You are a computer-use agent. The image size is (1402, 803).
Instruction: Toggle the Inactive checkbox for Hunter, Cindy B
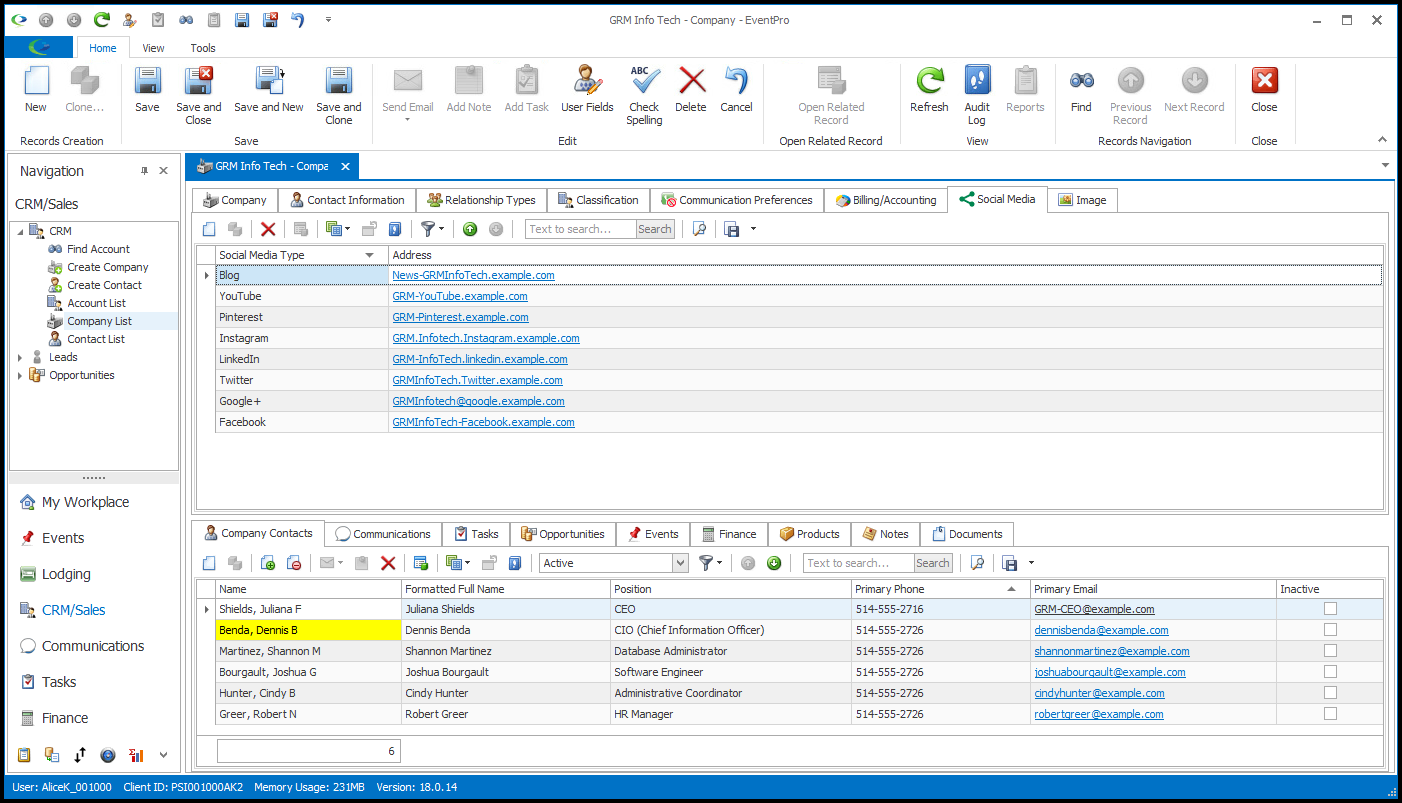[x=1330, y=693]
